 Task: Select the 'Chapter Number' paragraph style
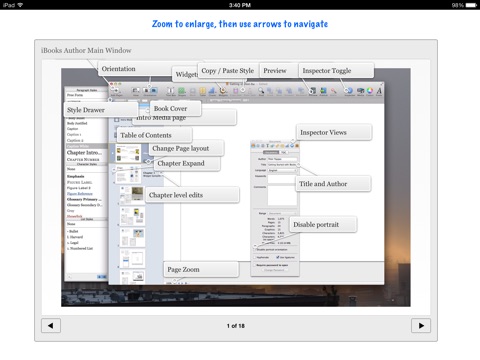point(83,159)
